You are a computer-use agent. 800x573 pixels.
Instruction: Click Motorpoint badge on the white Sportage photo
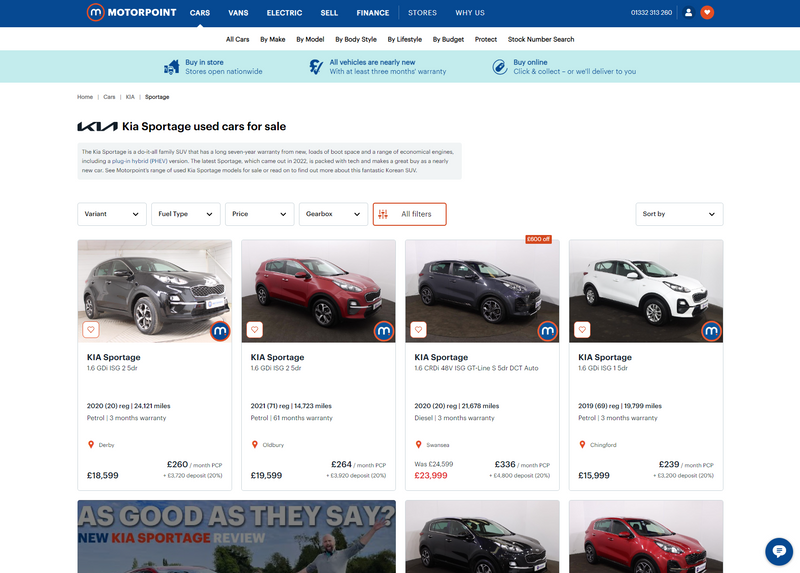pyautogui.click(x=711, y=331)
